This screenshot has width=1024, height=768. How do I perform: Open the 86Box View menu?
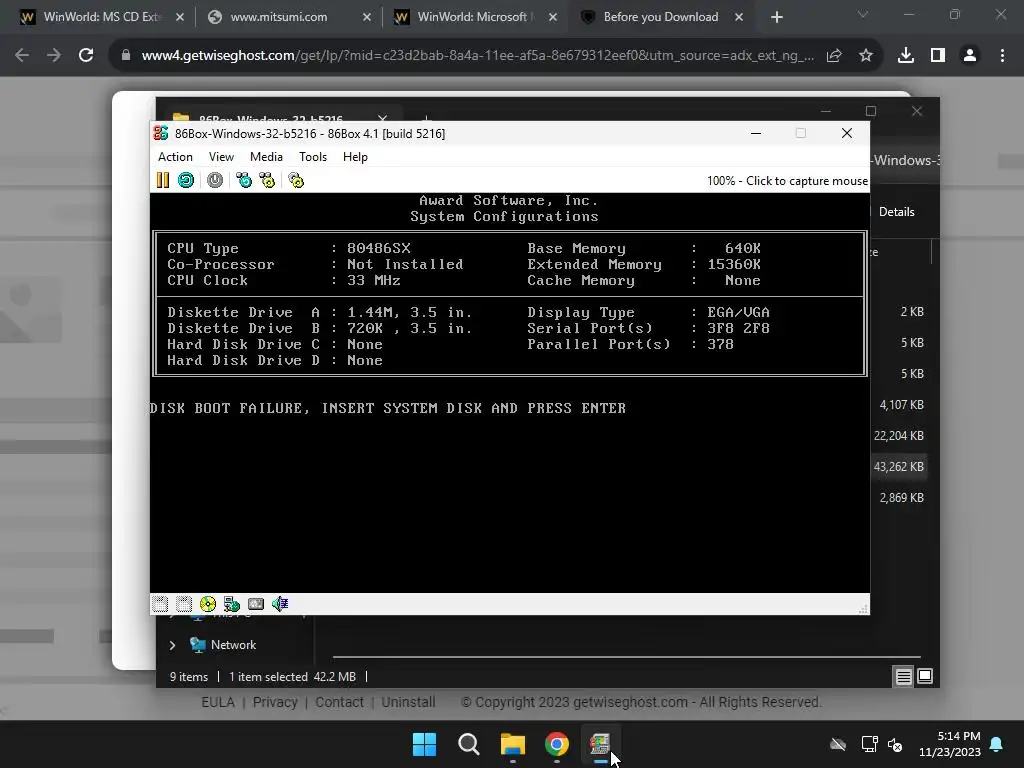221,157
